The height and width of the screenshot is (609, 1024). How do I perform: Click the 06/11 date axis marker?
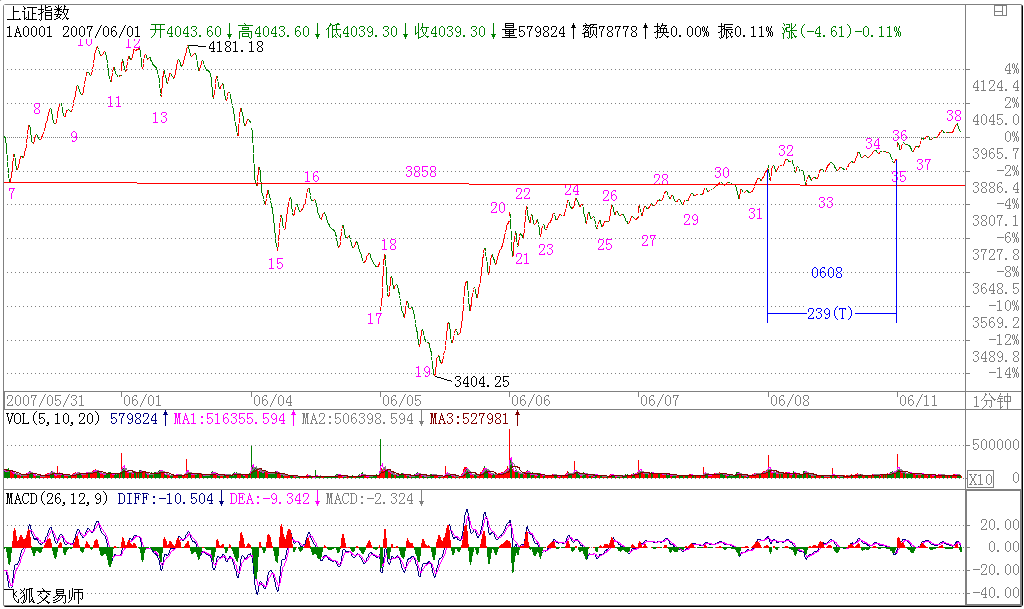918,399
